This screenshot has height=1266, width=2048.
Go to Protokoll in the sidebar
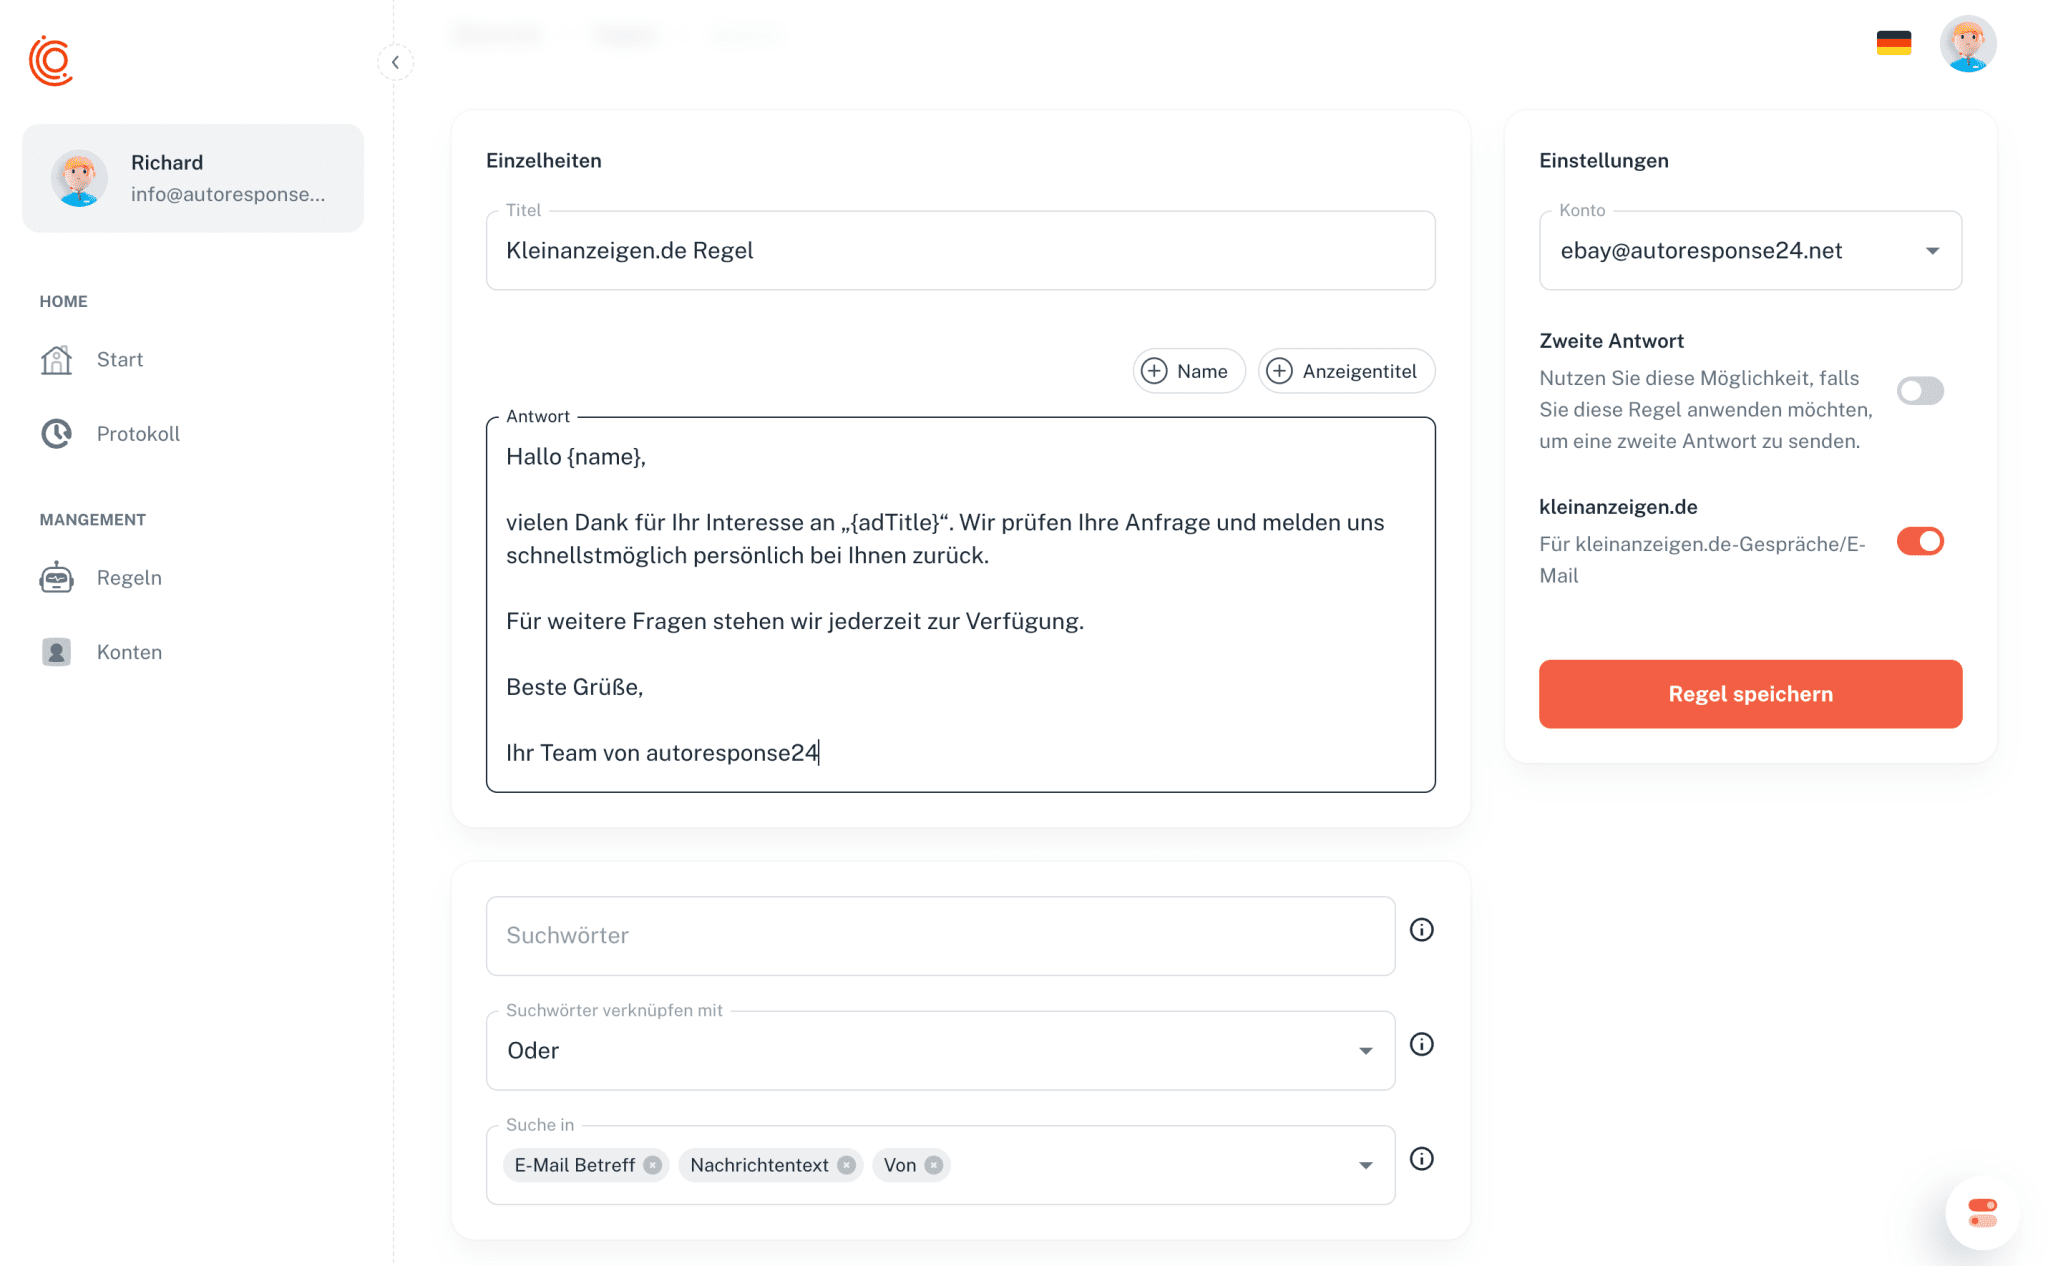coord(138,434)
